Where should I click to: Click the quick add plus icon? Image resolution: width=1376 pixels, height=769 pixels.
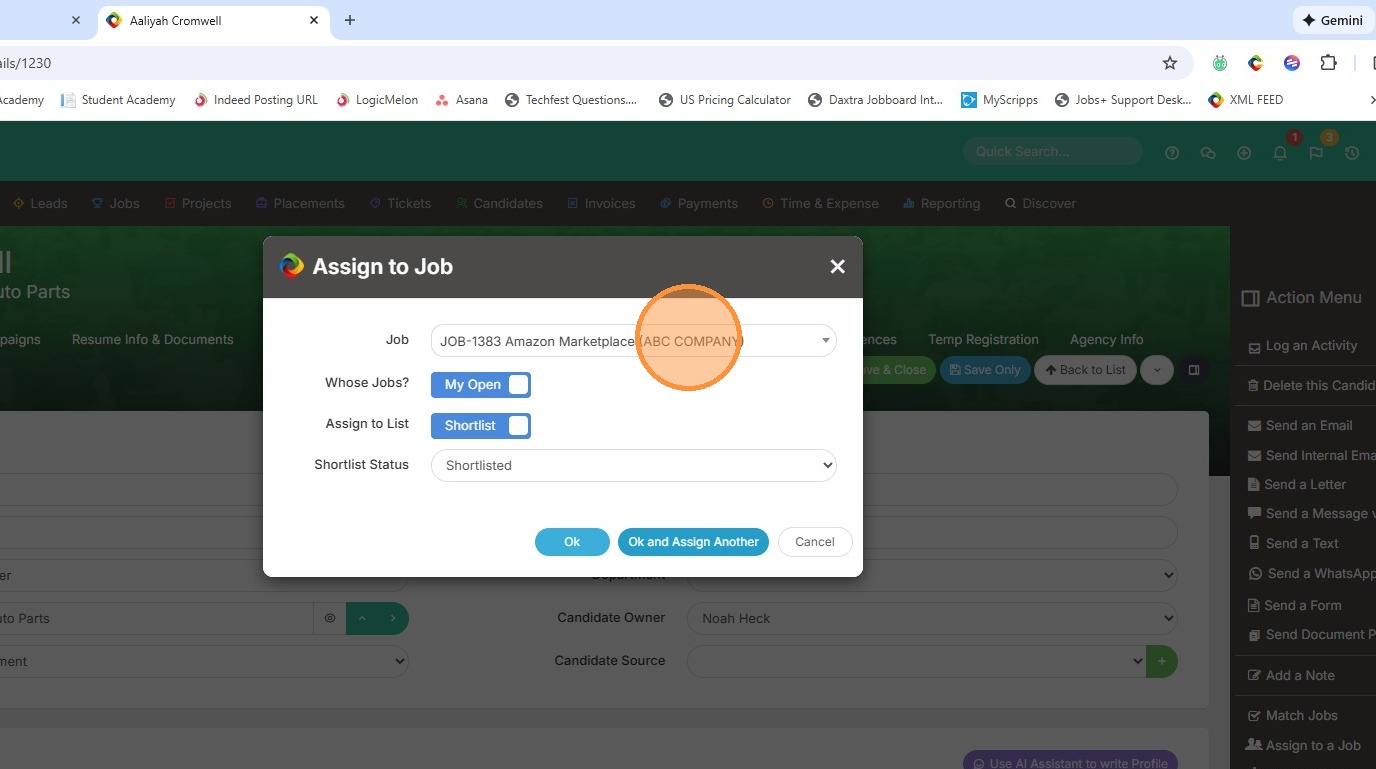tap(1244, 153)
